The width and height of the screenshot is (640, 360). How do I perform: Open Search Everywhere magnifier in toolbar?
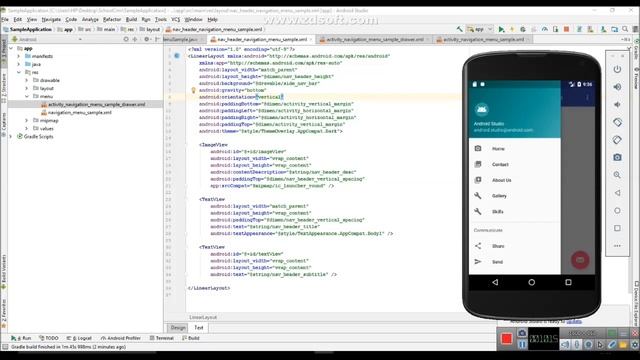pos(625,29)
